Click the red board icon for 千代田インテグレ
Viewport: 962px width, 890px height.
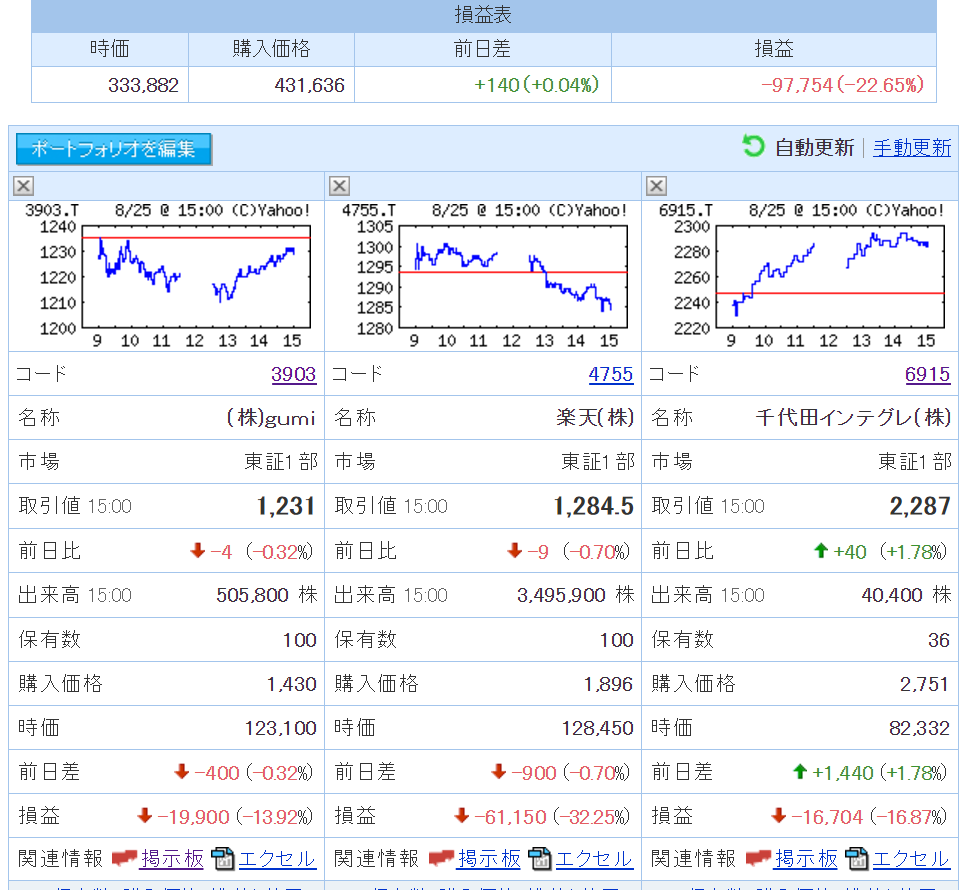758,858
